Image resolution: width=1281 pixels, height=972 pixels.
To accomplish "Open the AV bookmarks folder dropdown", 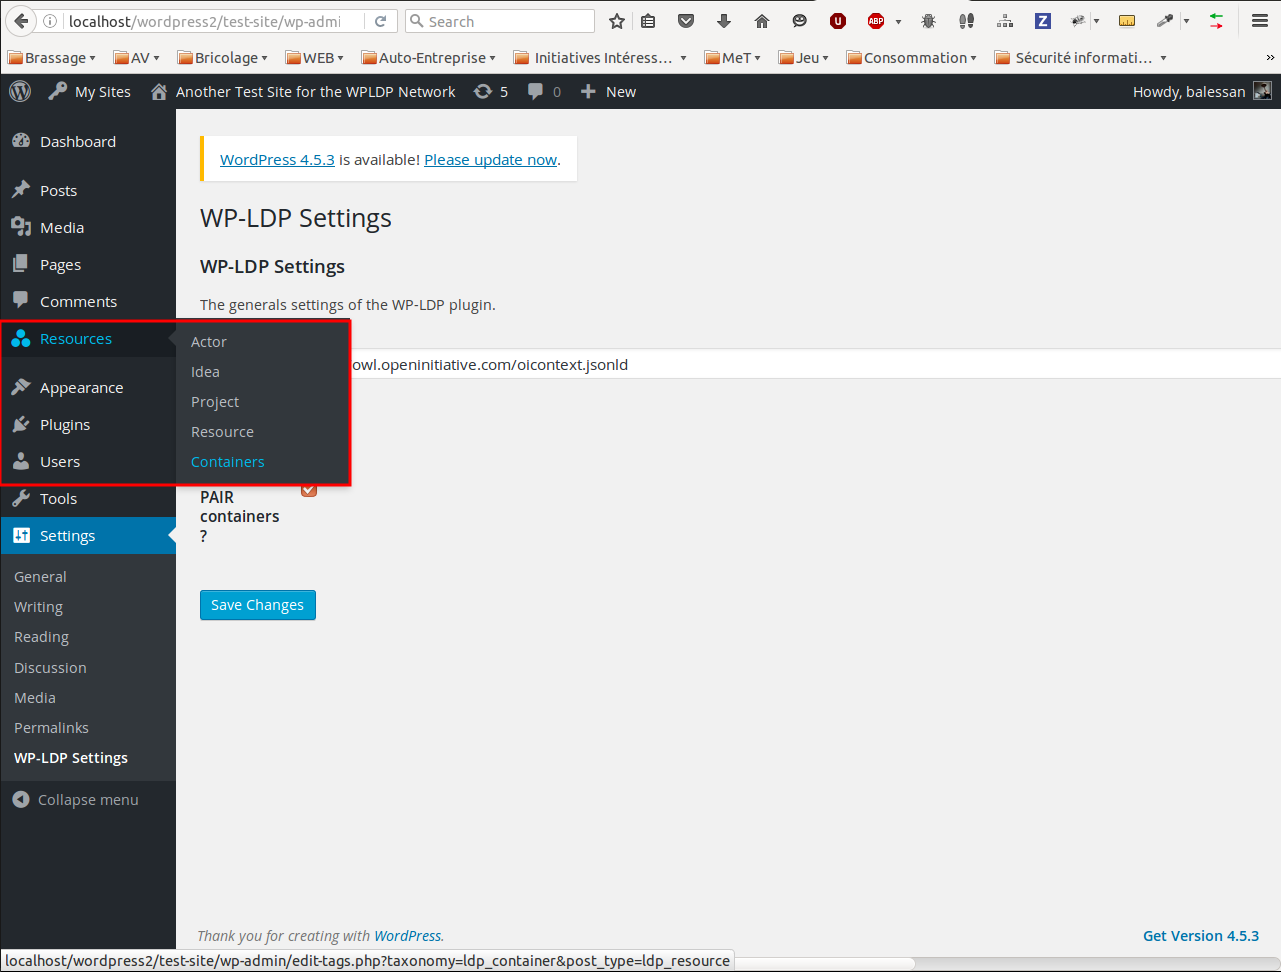I will coord(137,58).
